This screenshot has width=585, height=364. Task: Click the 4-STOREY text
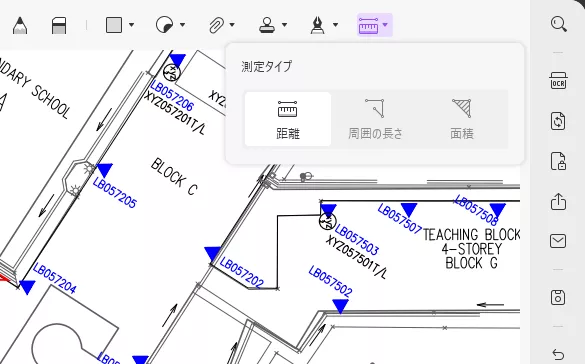472,249
